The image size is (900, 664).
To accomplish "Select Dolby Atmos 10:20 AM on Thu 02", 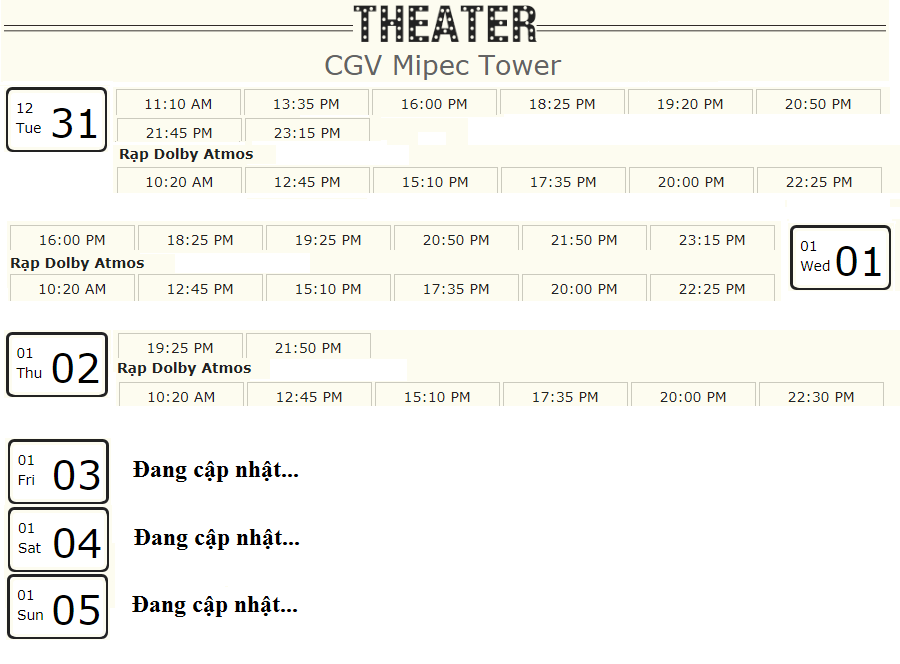I will [x=181, y=396].
